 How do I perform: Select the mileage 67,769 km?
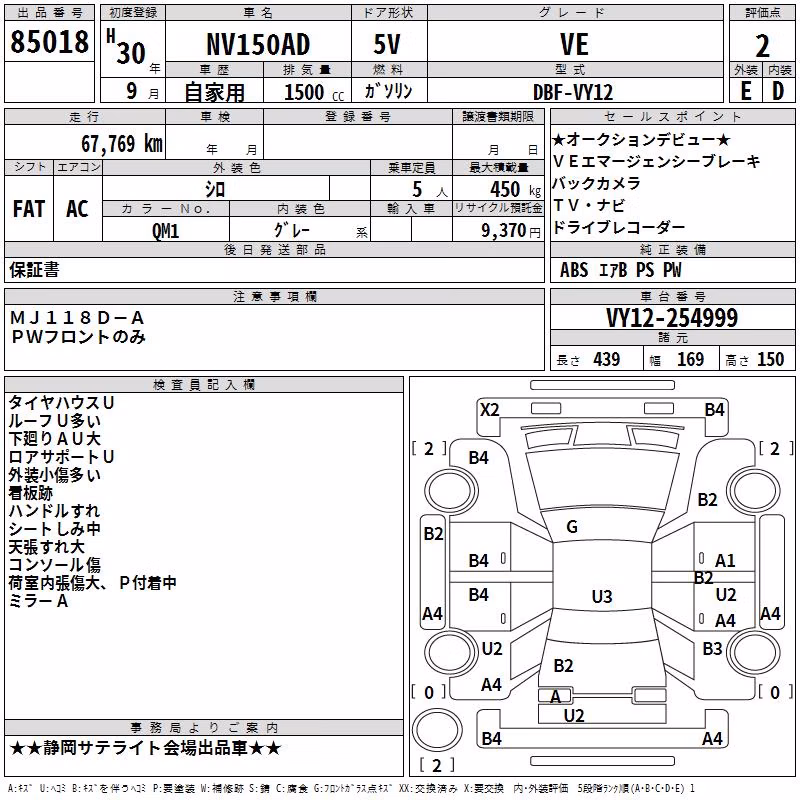pos(122,144)
